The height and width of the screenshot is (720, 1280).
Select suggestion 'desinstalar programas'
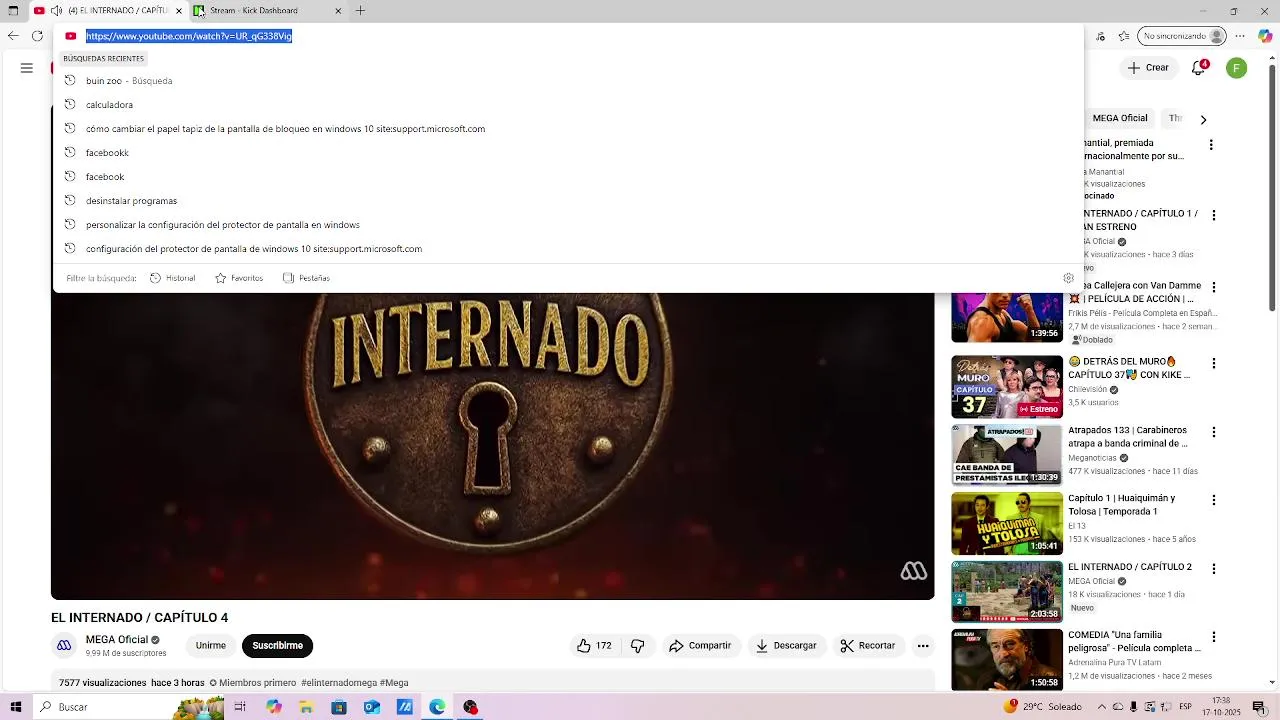(x=568, y=201)
